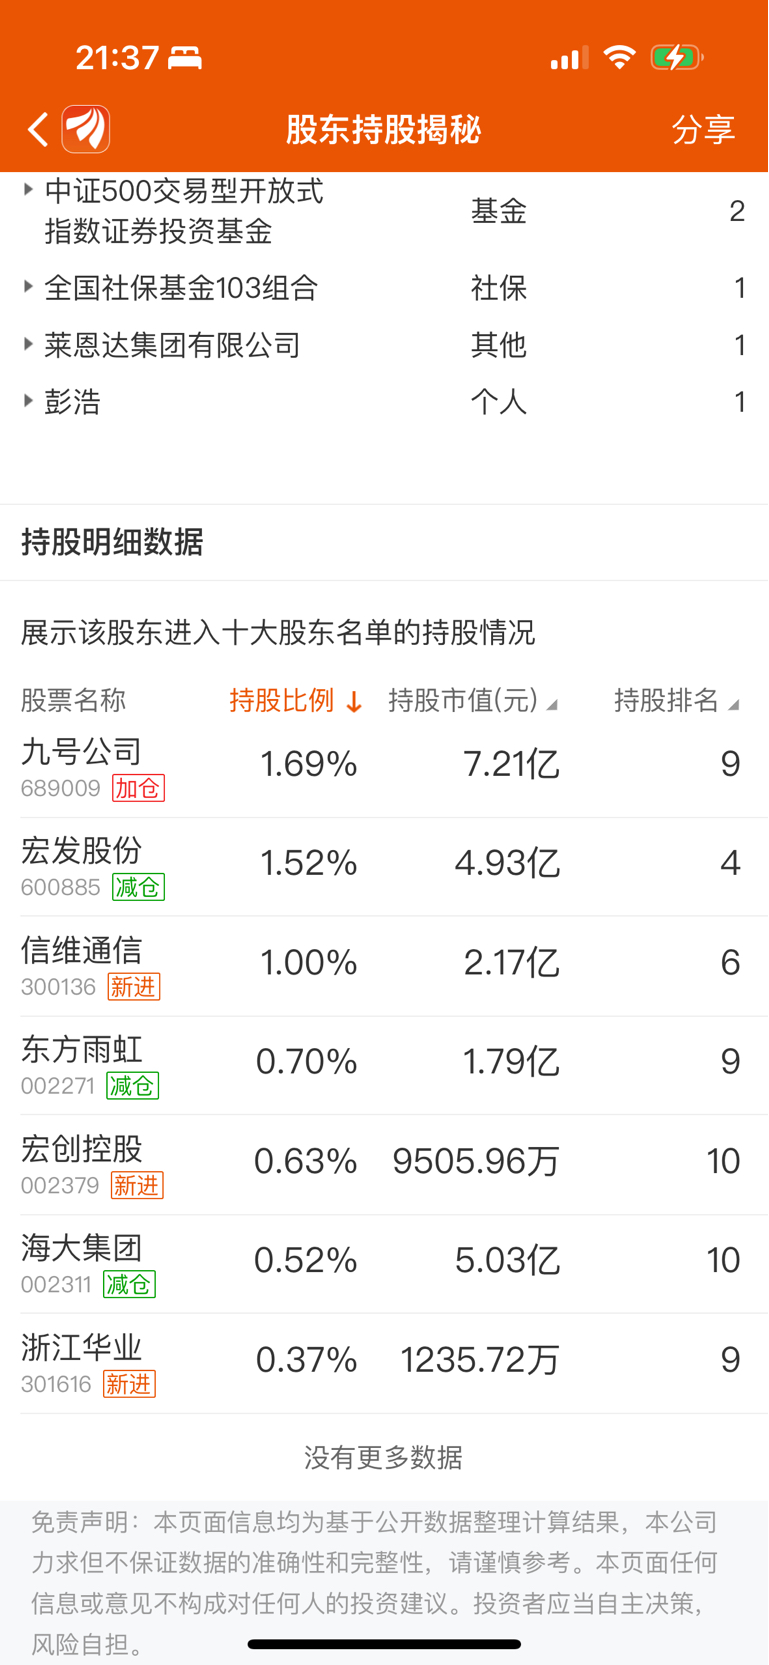The height and width of the screenshot is (1665, 769).
Task: Click stock code 002311
Action: pyautogui.click(x=57, y=1284)
